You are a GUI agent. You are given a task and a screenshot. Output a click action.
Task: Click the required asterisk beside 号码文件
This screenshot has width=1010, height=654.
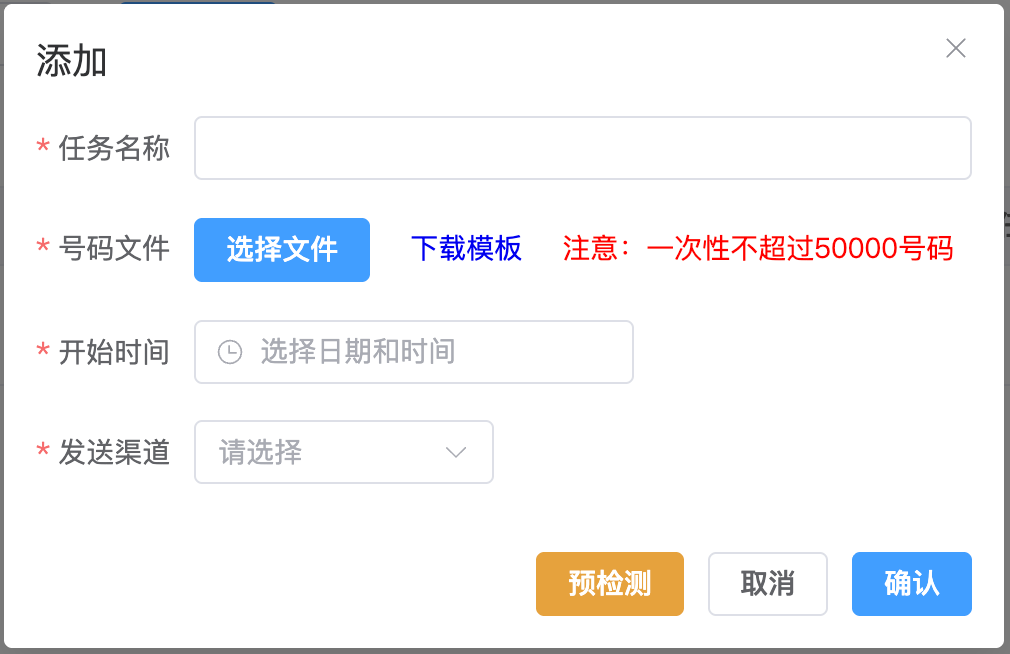tap(43, 250)
